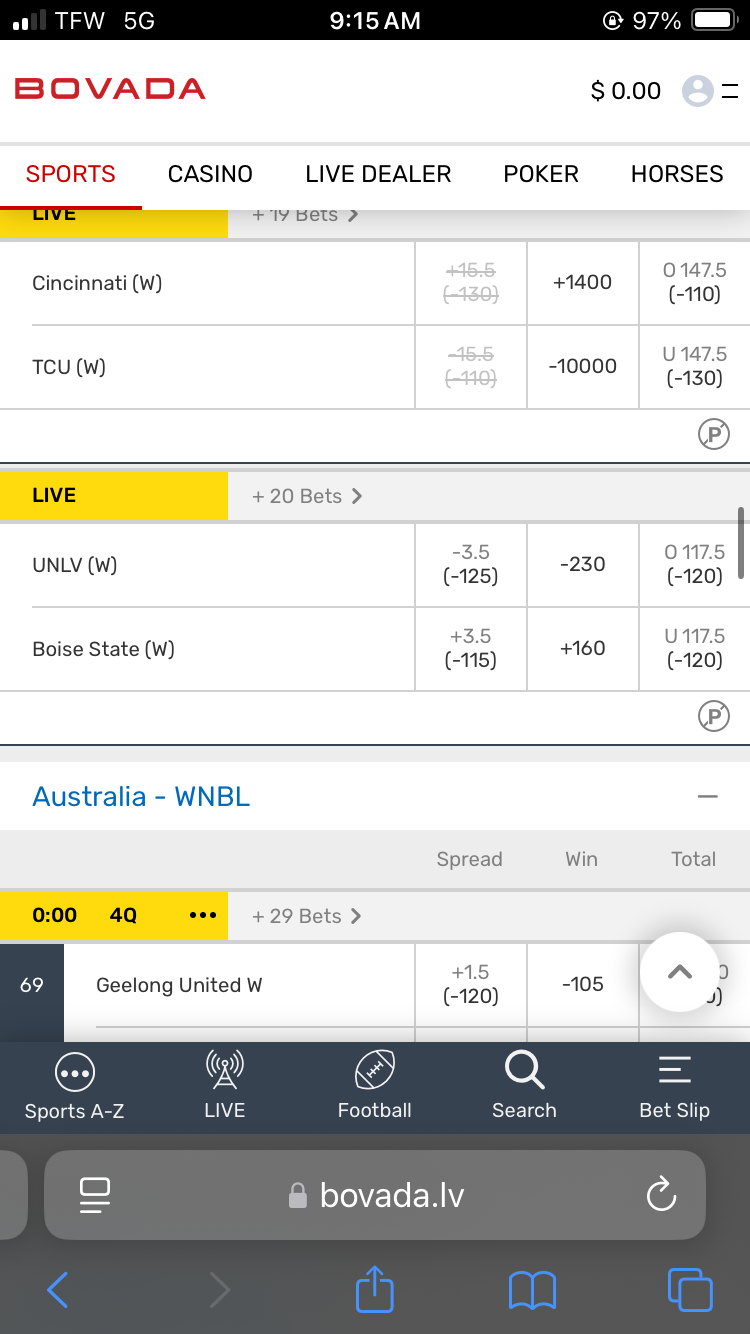This screenshot has height=1334, width=750.
Task: Click the Bovada logo
Action: tap(110, 89)
